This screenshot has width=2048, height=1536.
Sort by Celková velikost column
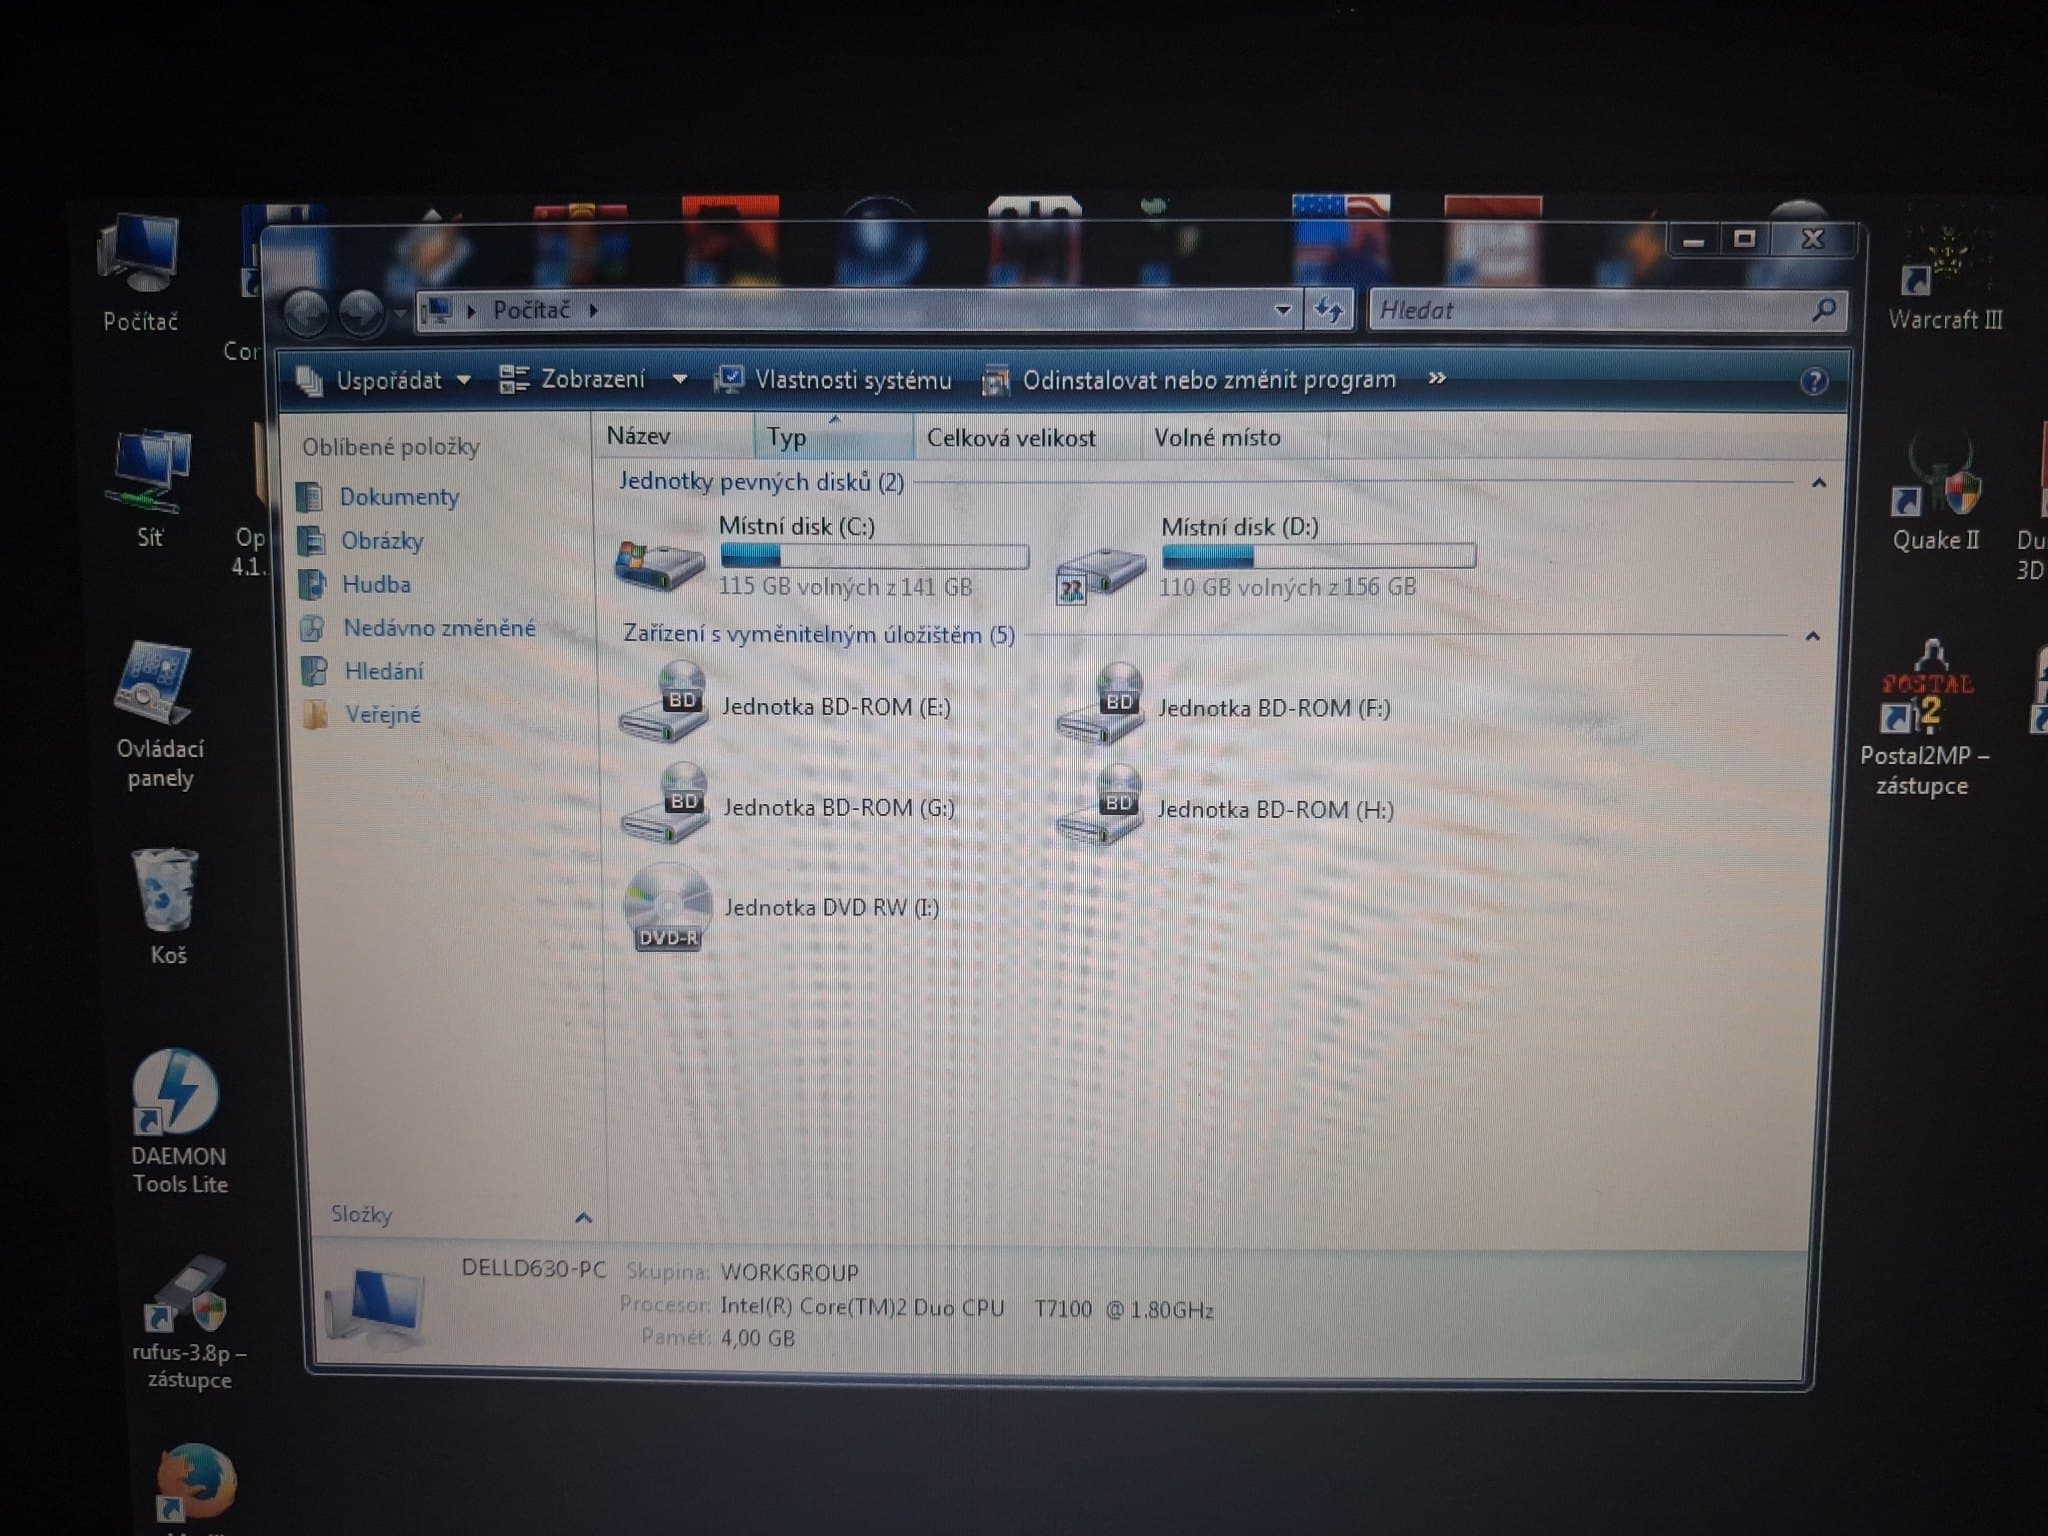tap(1027, 438)
